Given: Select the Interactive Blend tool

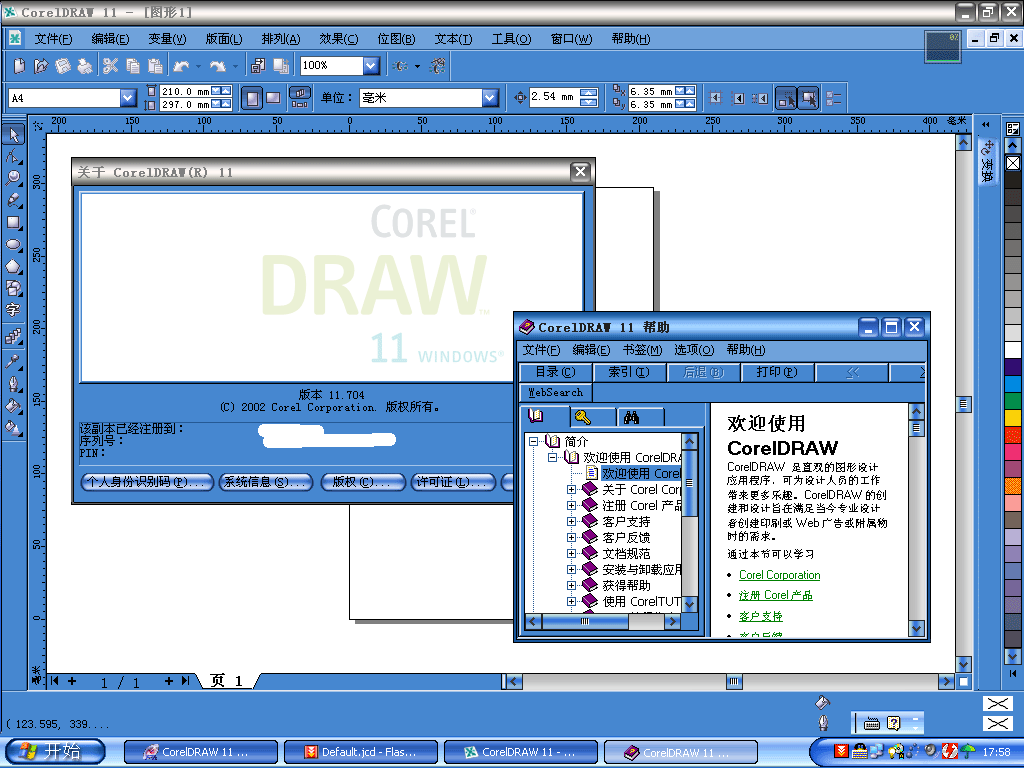Looking at the screenshot, I should coord(14,336).
